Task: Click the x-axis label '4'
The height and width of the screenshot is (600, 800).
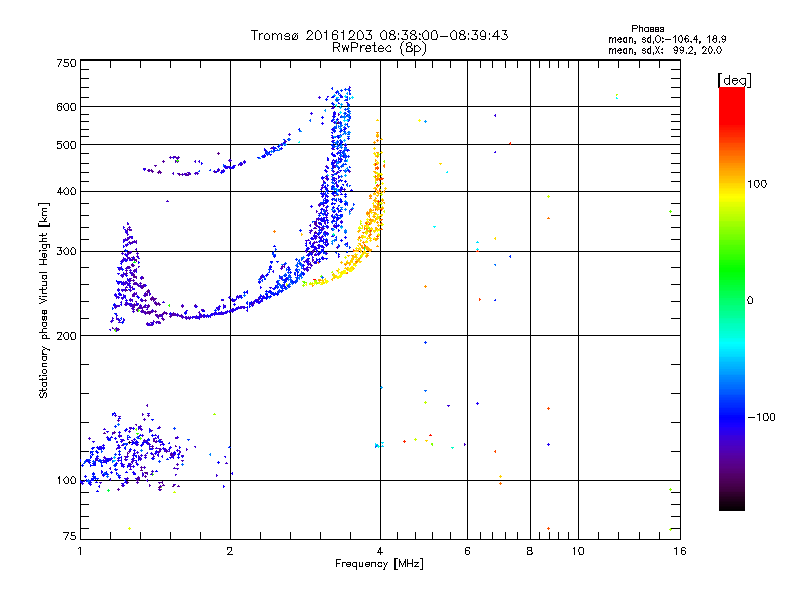Action: [x=380, y=551]
